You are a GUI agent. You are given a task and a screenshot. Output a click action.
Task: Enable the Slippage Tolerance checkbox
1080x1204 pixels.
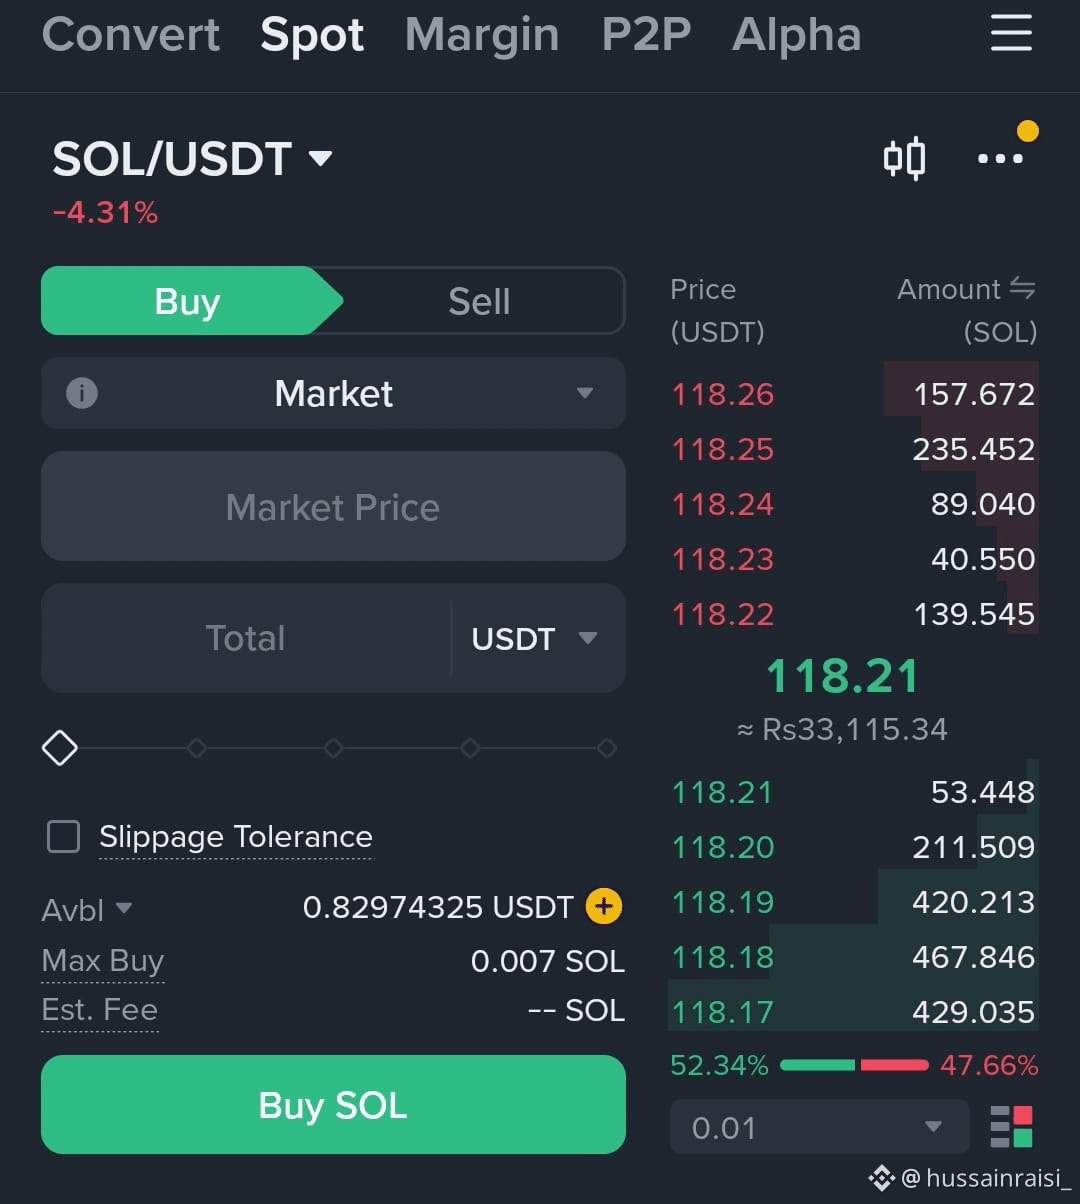(x=64, y=836)
